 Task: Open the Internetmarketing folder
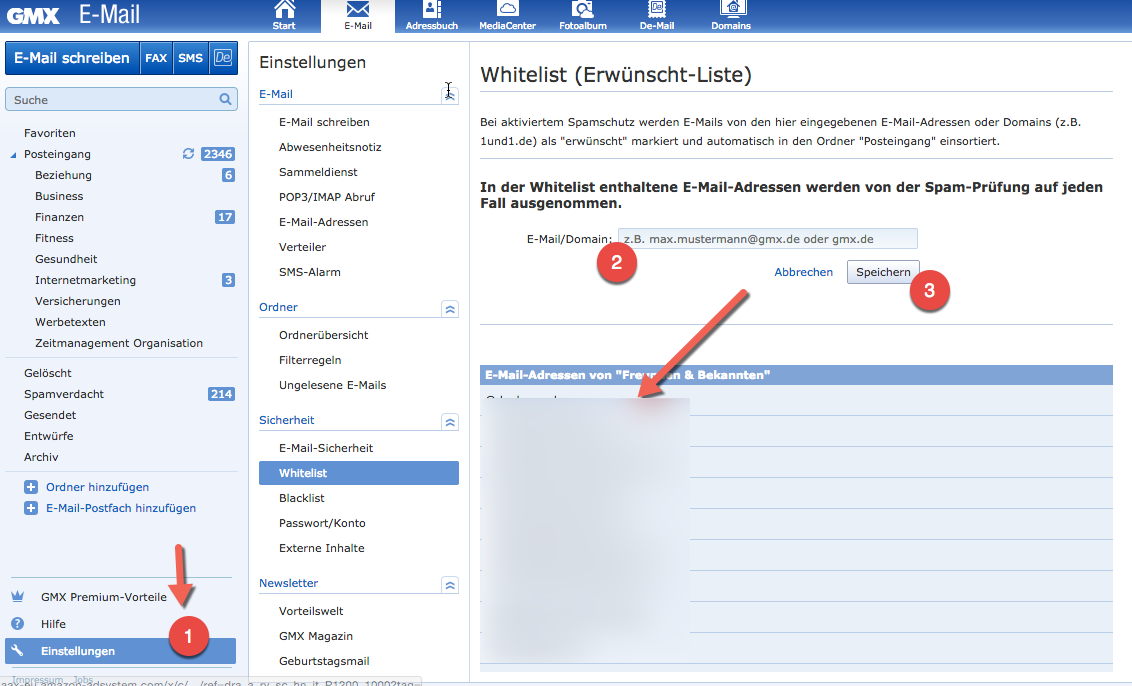click(x=85, y=279)
